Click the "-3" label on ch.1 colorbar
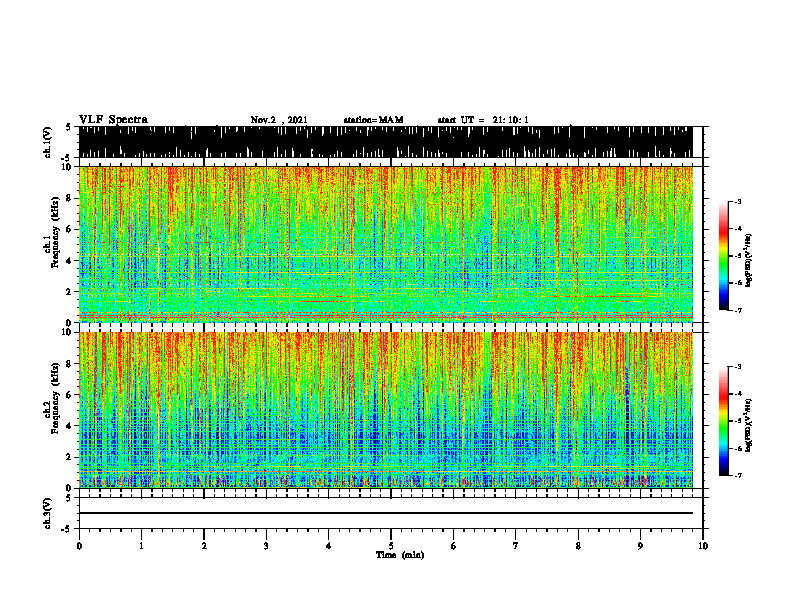Viewport: 792px width, 612px height. (x=738, y=201)
